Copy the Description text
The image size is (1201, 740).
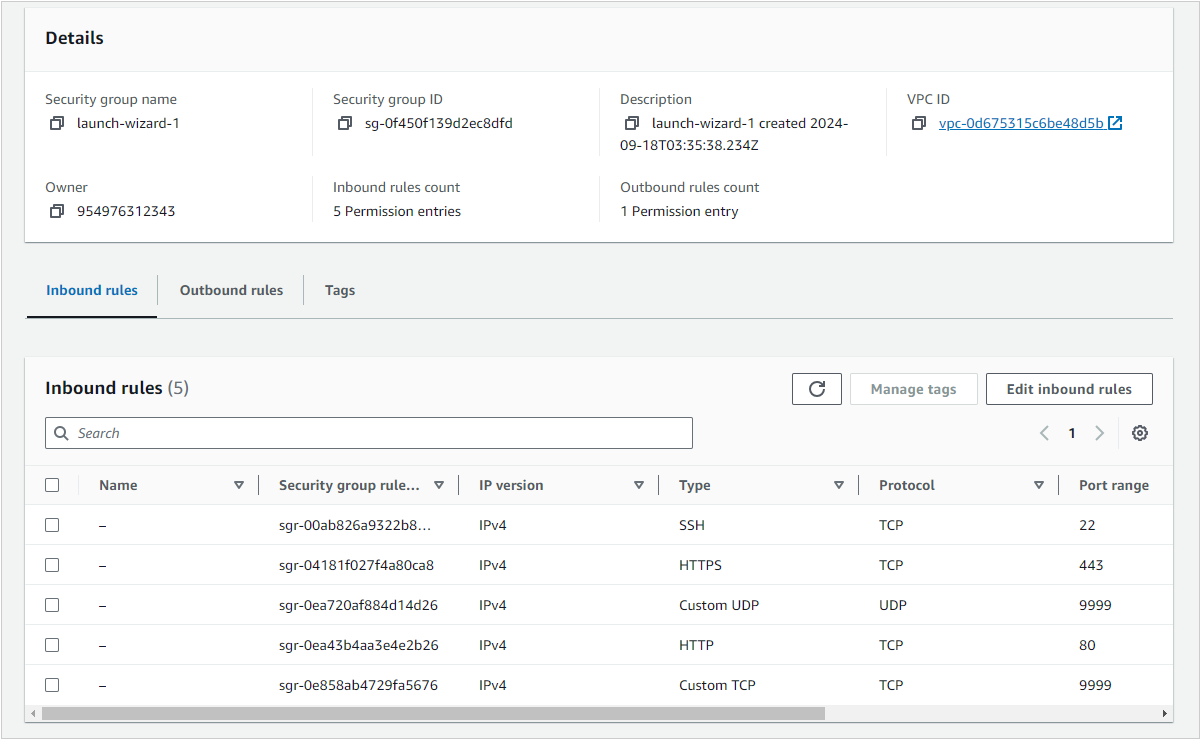(631, 123)
